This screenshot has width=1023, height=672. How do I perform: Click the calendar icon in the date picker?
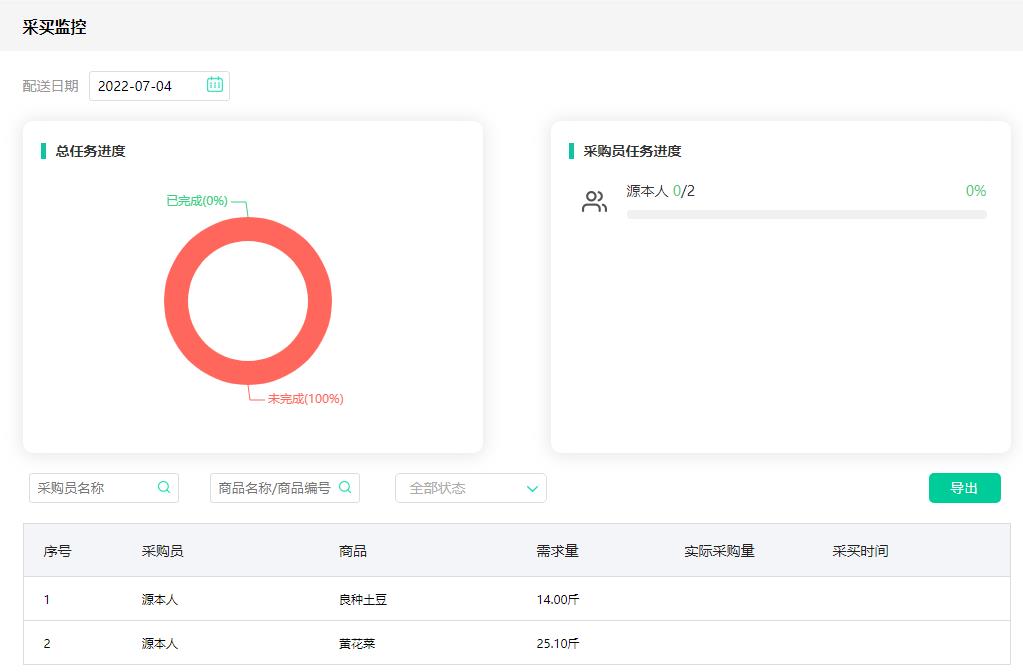[x=213, y=85]
